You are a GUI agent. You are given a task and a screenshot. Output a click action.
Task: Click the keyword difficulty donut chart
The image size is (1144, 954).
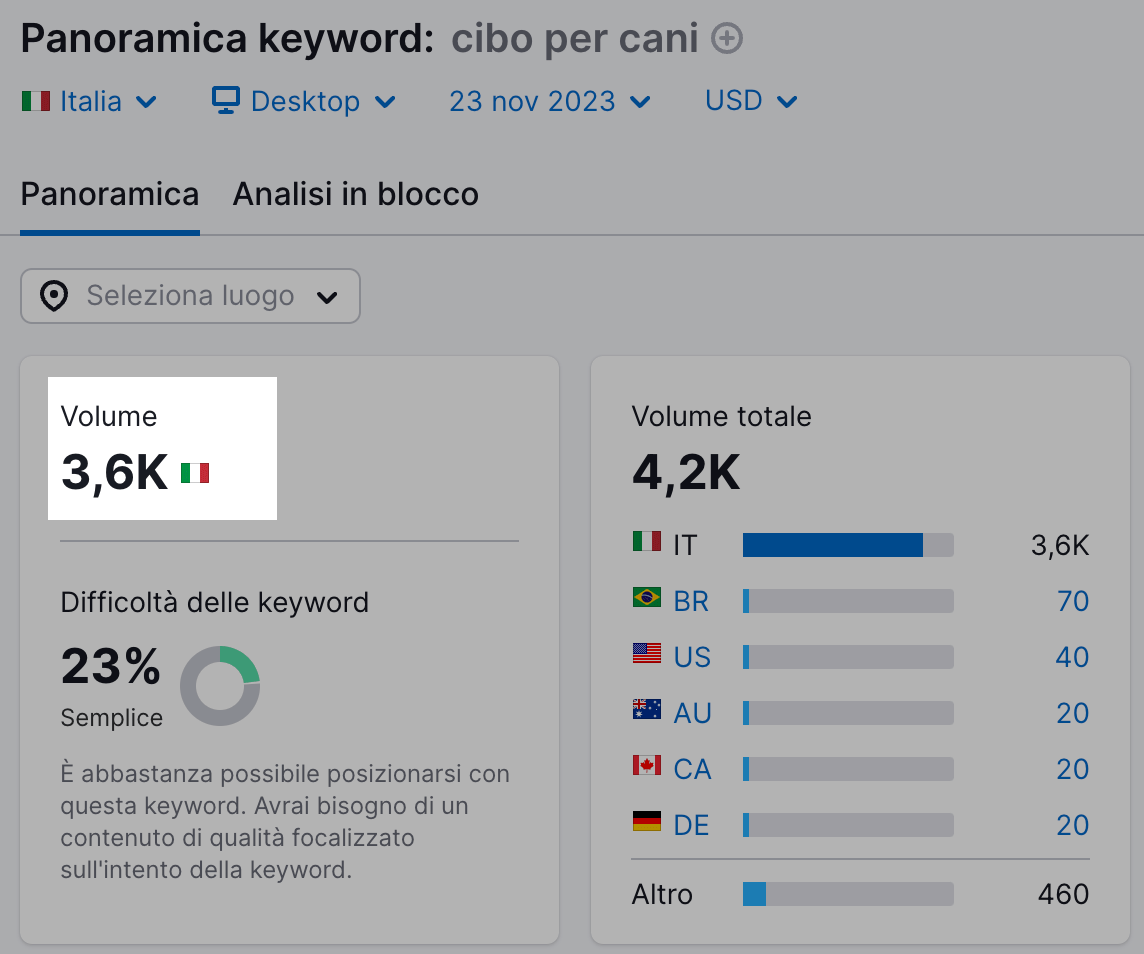tap(220, 686)
